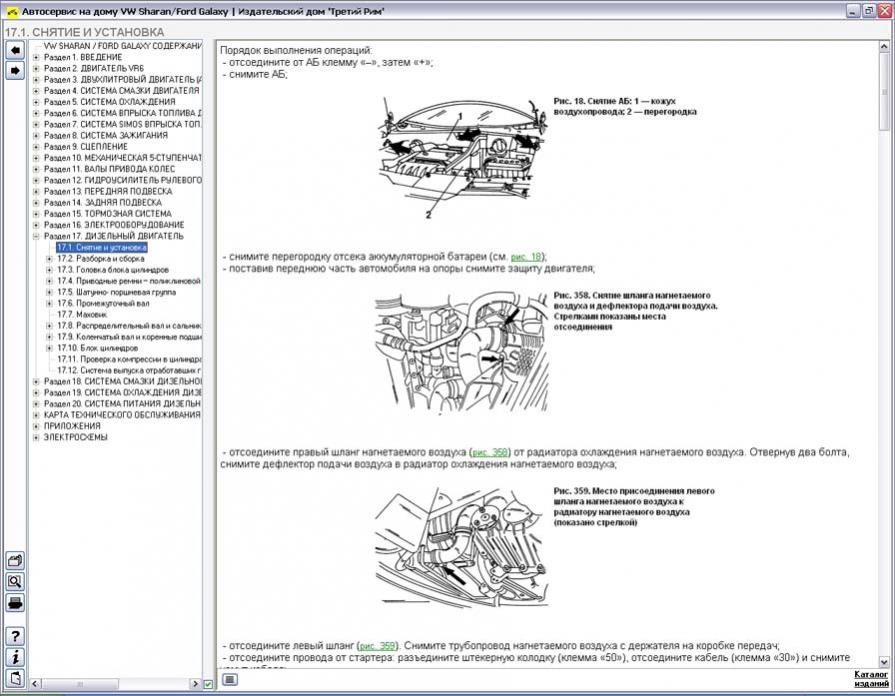Expand Раздел 5. СИСТЕМА ОХЛАЖДЕНИЯ
This screenshot has width=895, height=696.
36,102
